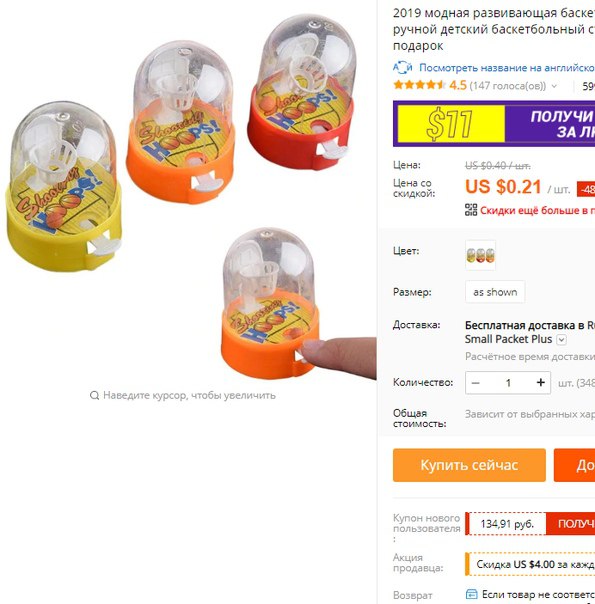Click the magnifier icon under the product image
This screenshot has width=595, height=604.
pyautogui.click(x=94, y=395)
